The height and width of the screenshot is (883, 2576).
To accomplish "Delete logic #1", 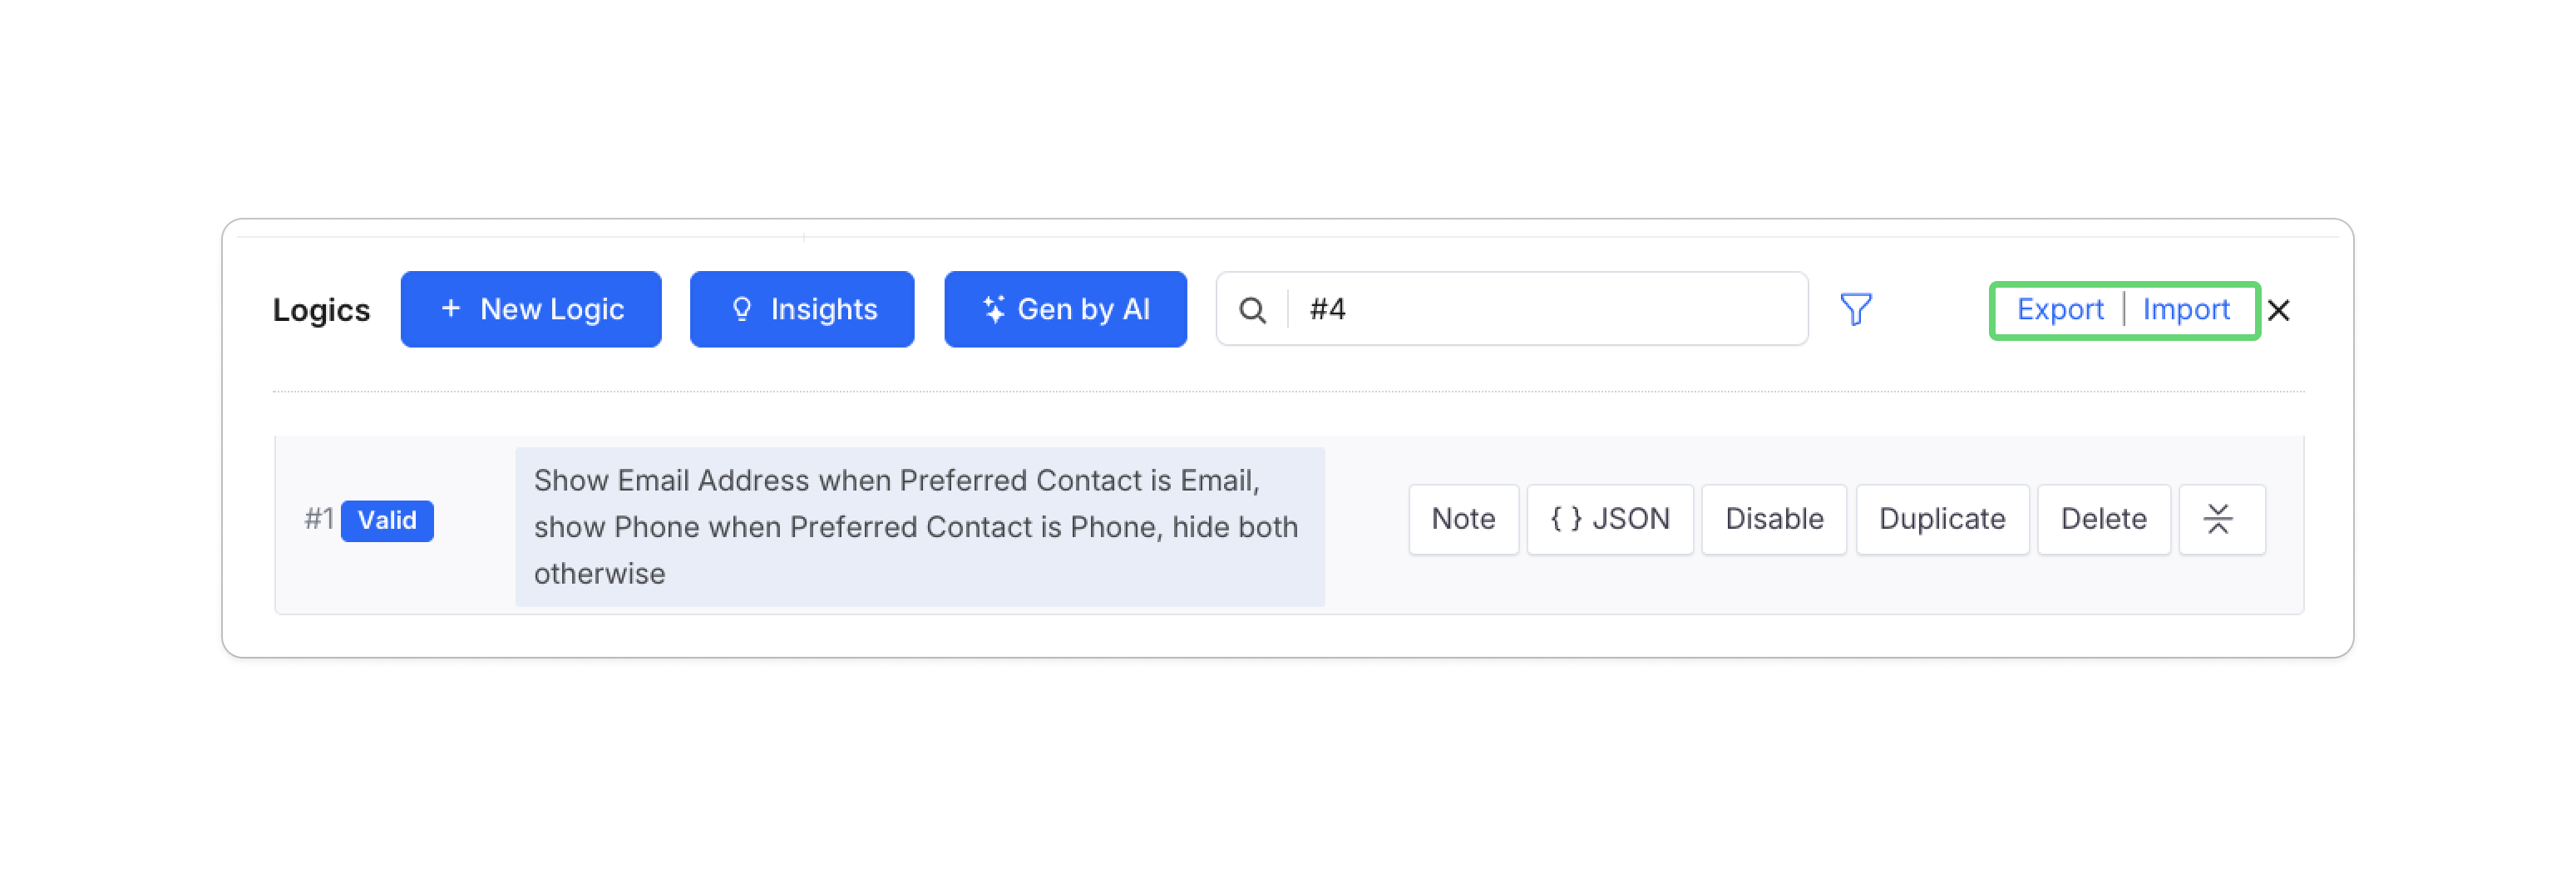I will click(2103, 519).
